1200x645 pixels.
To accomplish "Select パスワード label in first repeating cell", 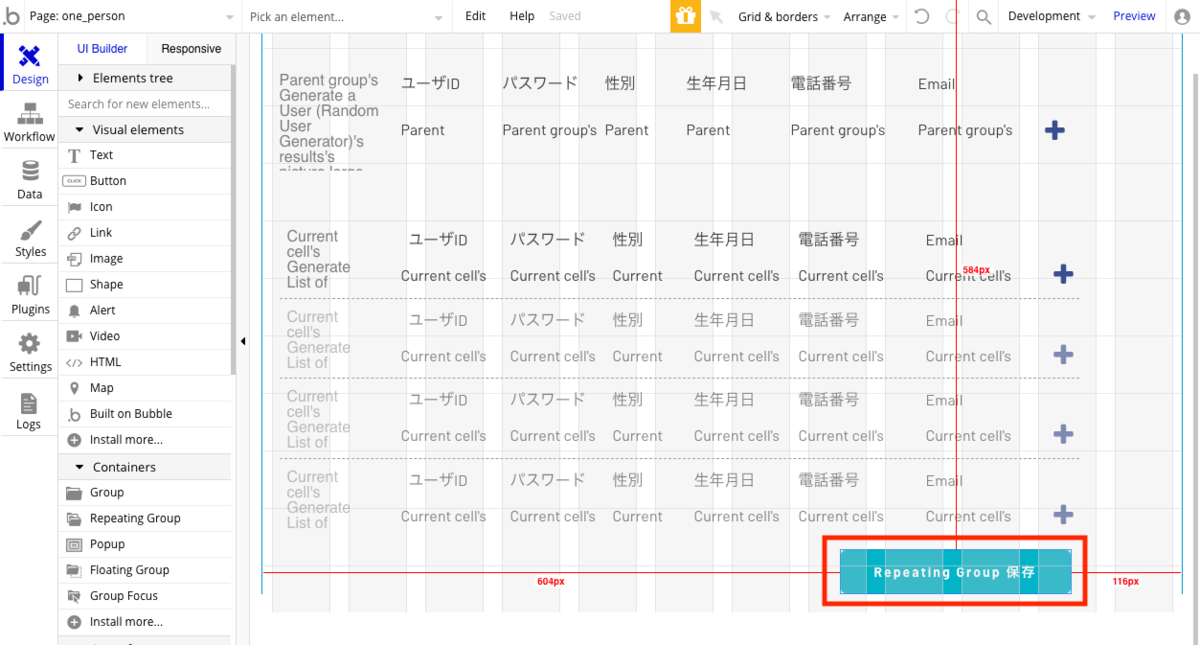I will [x=547, y=240].
